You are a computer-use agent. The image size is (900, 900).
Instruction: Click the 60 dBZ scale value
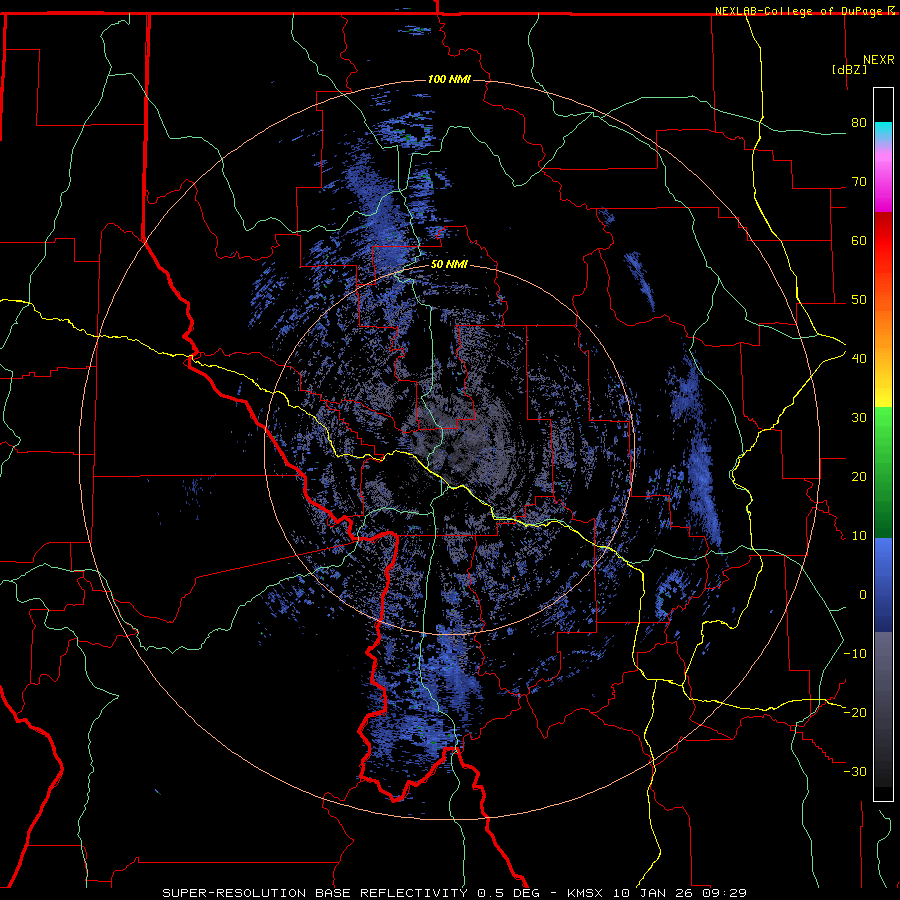point(859,240)
